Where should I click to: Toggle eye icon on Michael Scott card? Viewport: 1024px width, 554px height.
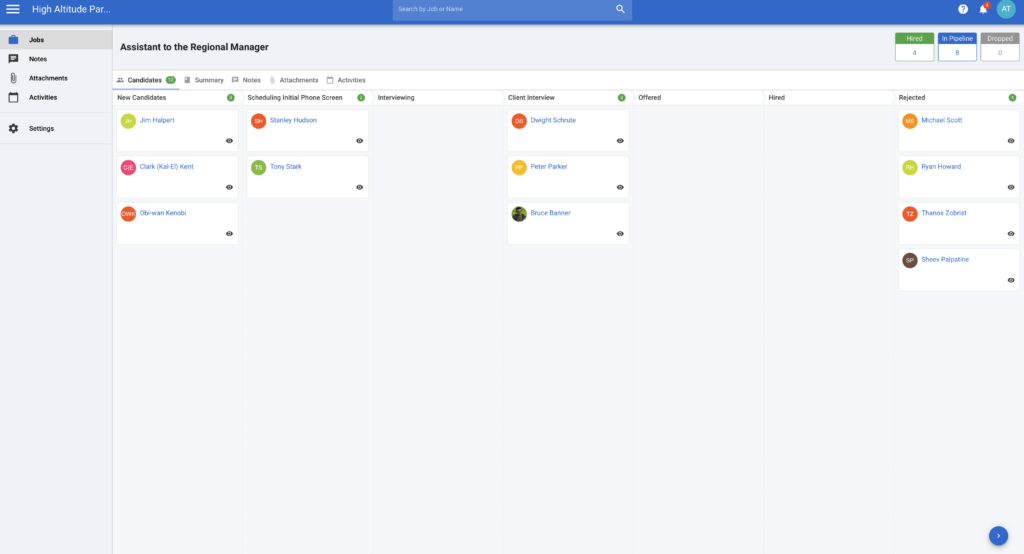pos(1010,141)
